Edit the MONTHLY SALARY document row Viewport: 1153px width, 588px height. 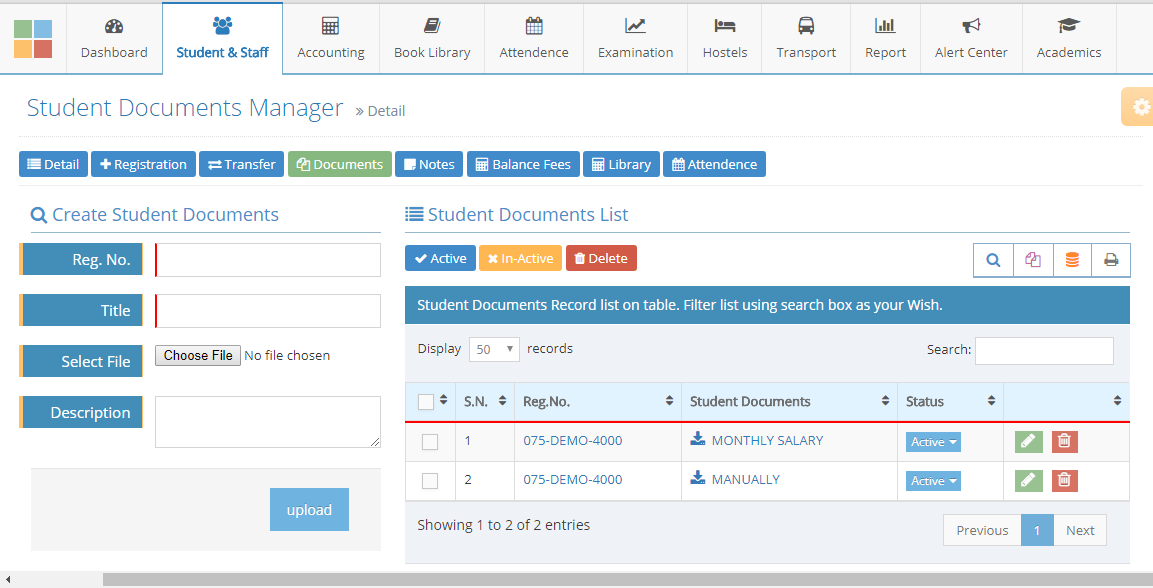(x=1028, y=441)
